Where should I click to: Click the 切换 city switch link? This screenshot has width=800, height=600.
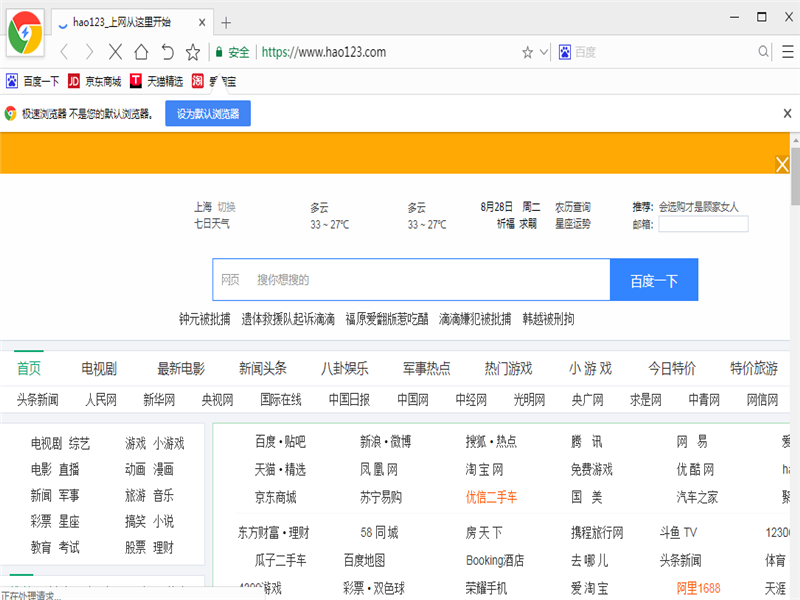[x=226, y=207]
